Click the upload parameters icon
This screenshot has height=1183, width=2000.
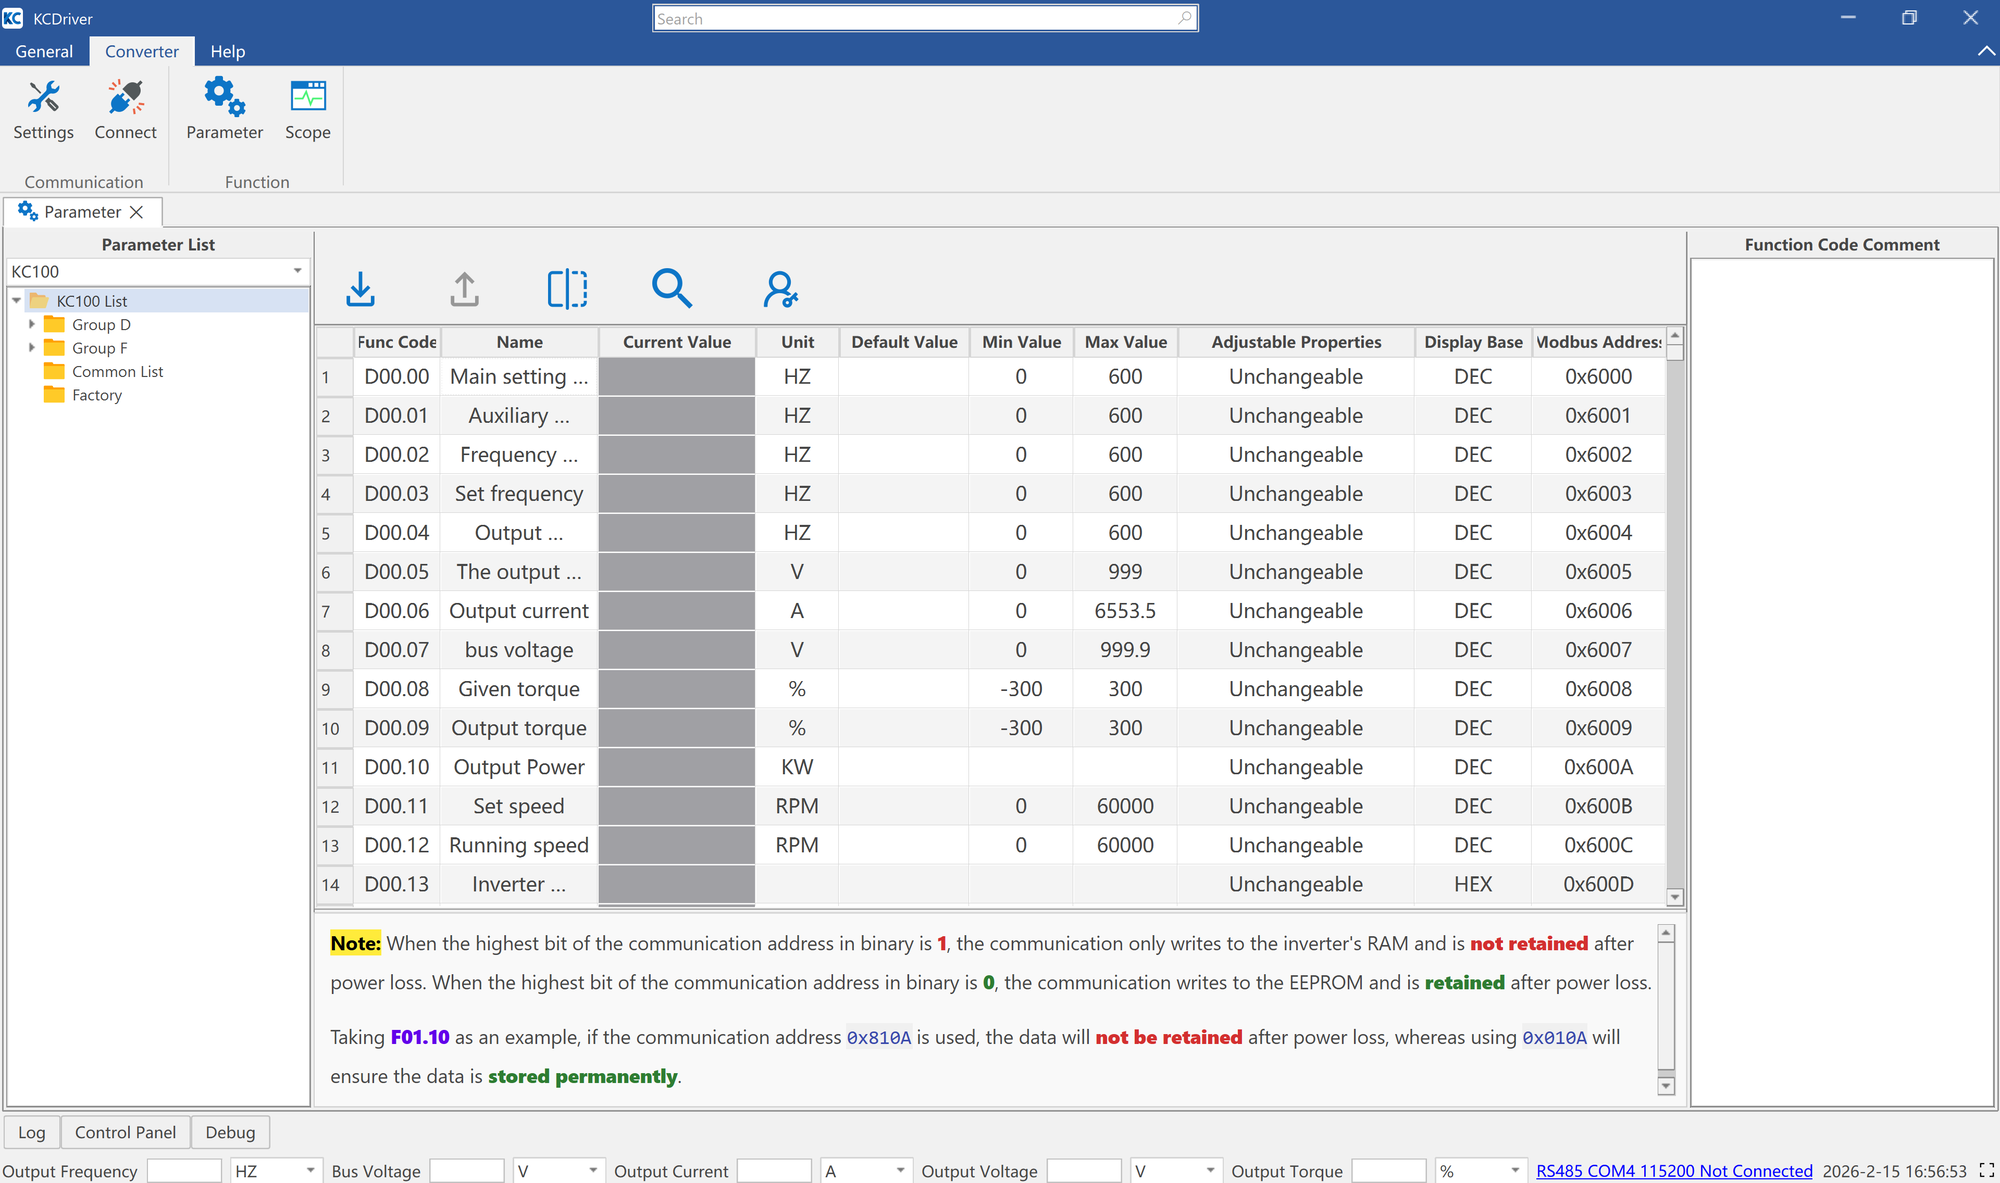click(x=463, y=289)
